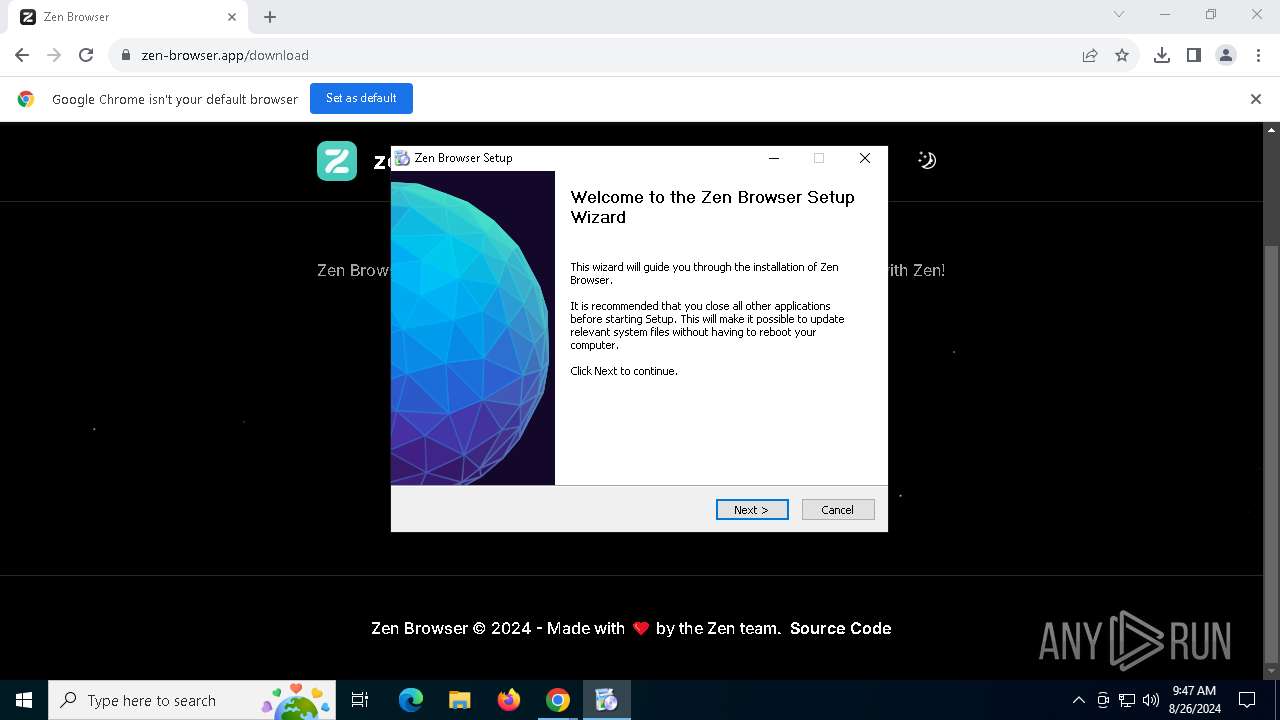The image size is (1280, 720).
Task: Launch Firefox from taskbar
Action: 509,700
